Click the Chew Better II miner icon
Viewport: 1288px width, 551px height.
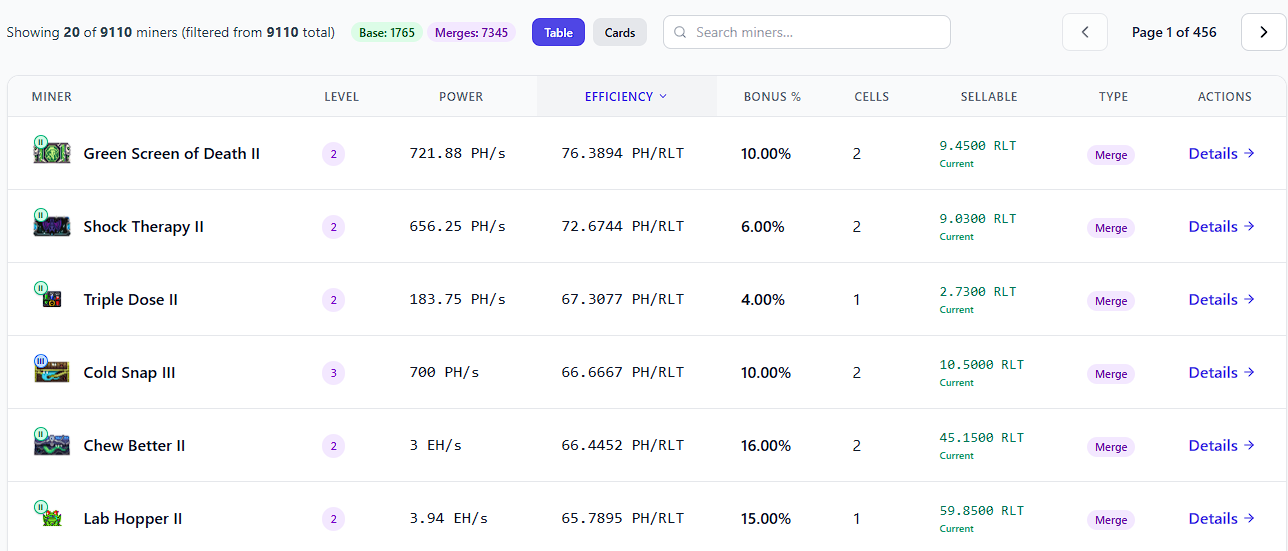click(x=51, y=443)
